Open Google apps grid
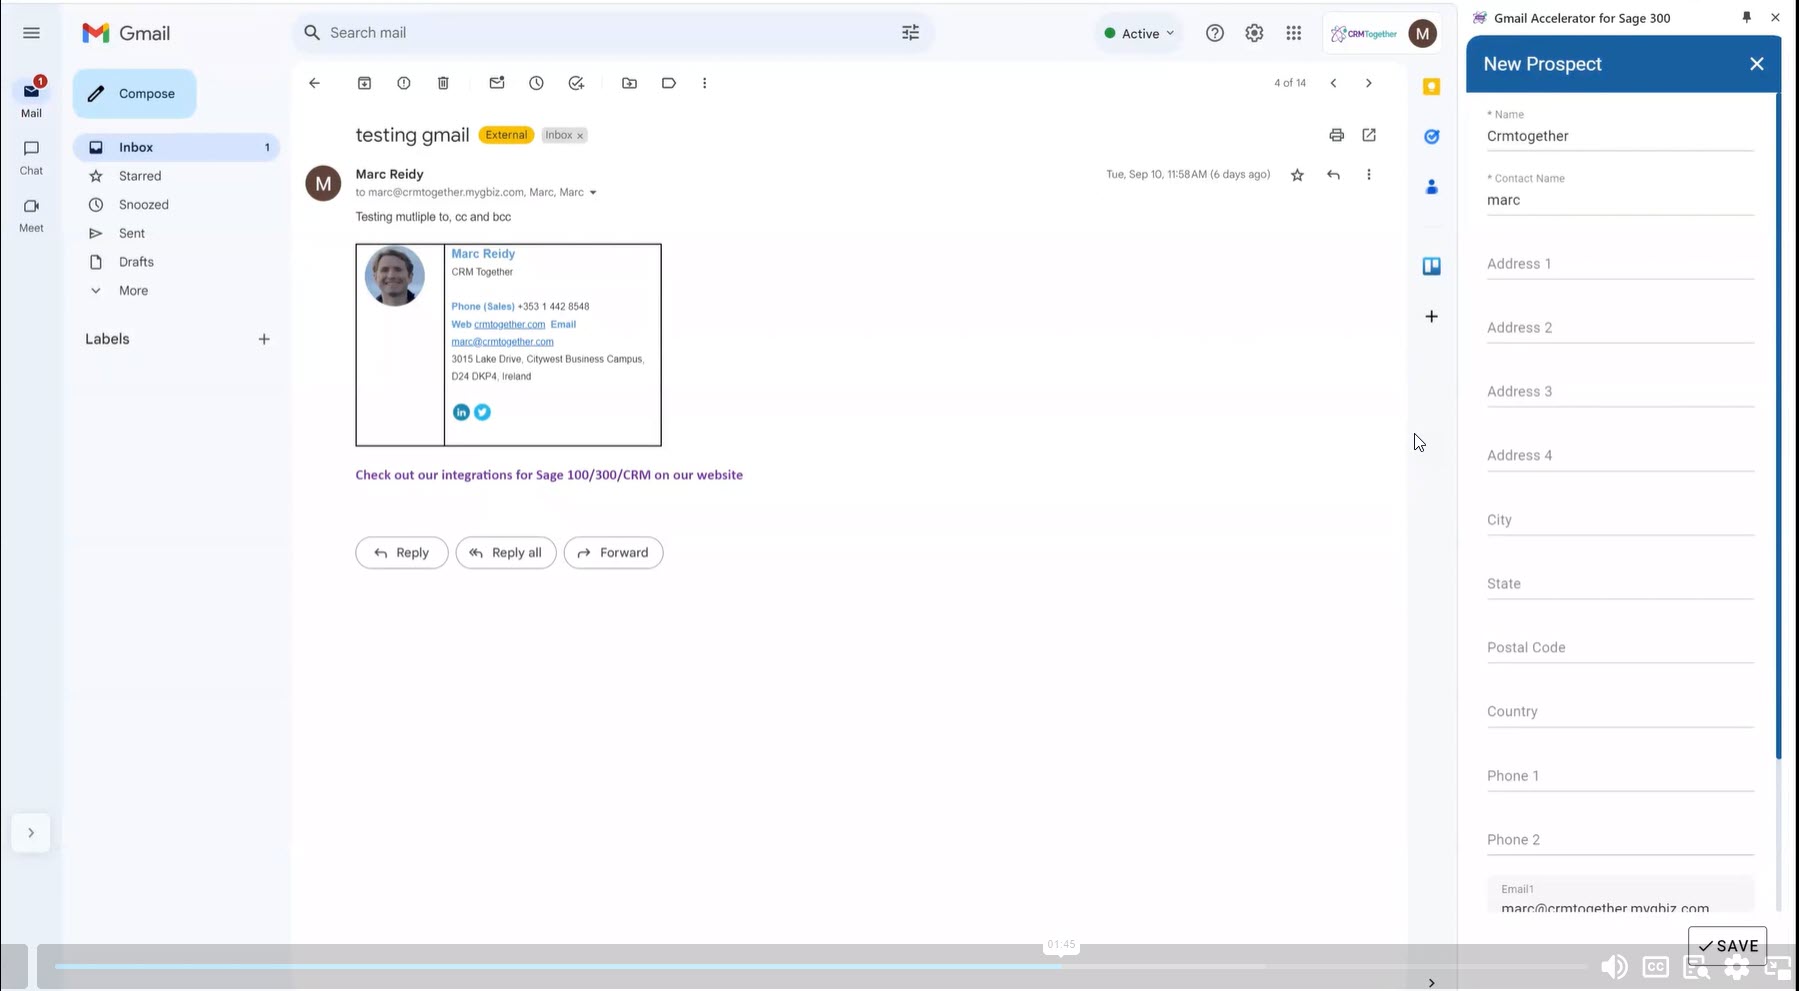 1294,33
